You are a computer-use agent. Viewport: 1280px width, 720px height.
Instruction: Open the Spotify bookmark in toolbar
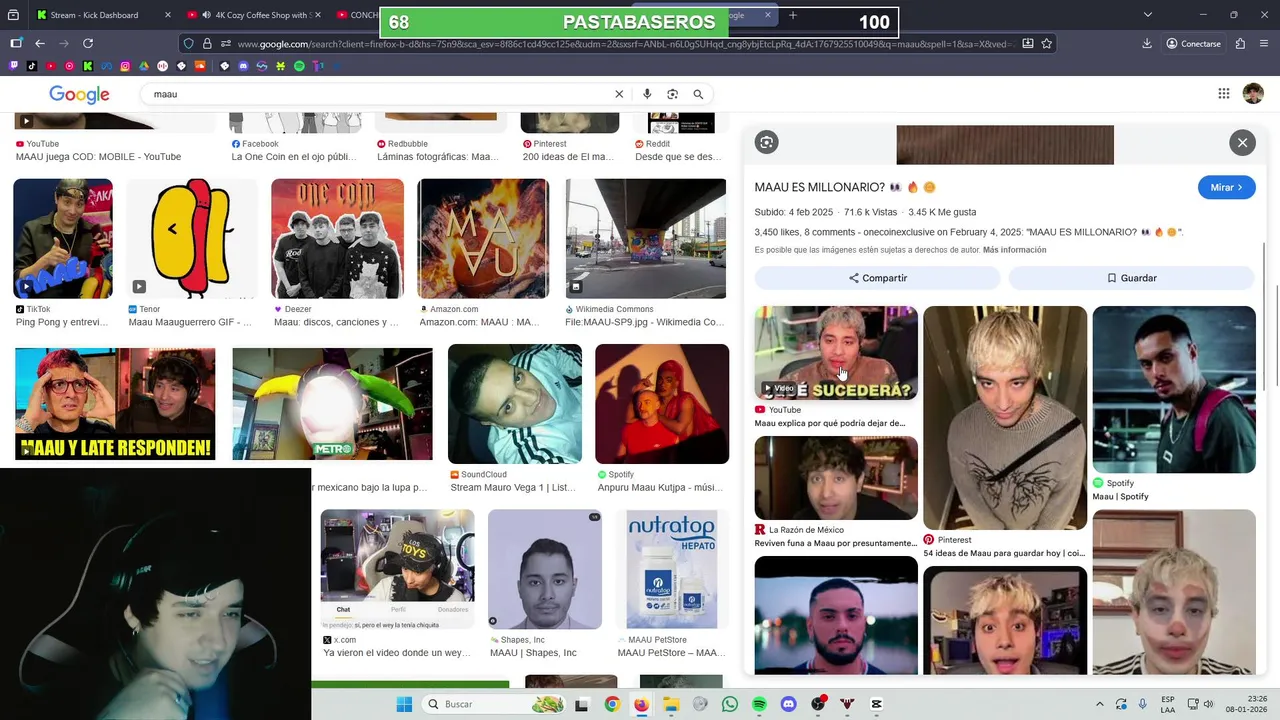tap(299, 66)
